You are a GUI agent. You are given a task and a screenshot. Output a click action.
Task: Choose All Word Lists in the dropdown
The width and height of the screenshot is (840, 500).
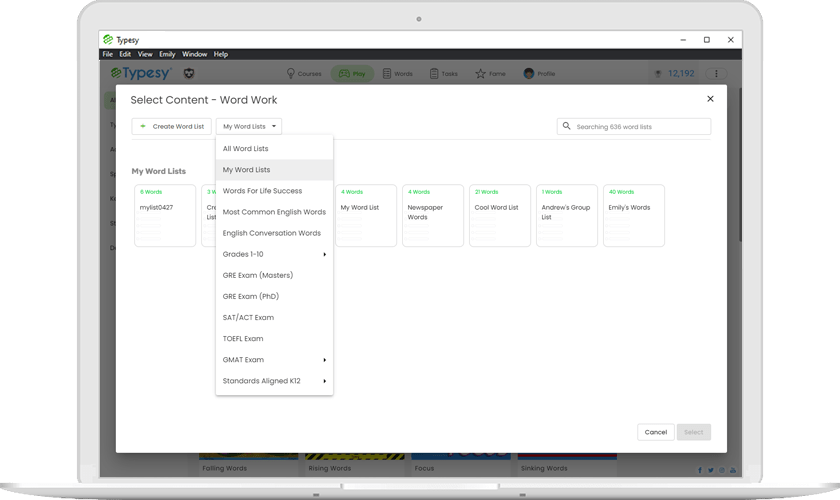274,148
